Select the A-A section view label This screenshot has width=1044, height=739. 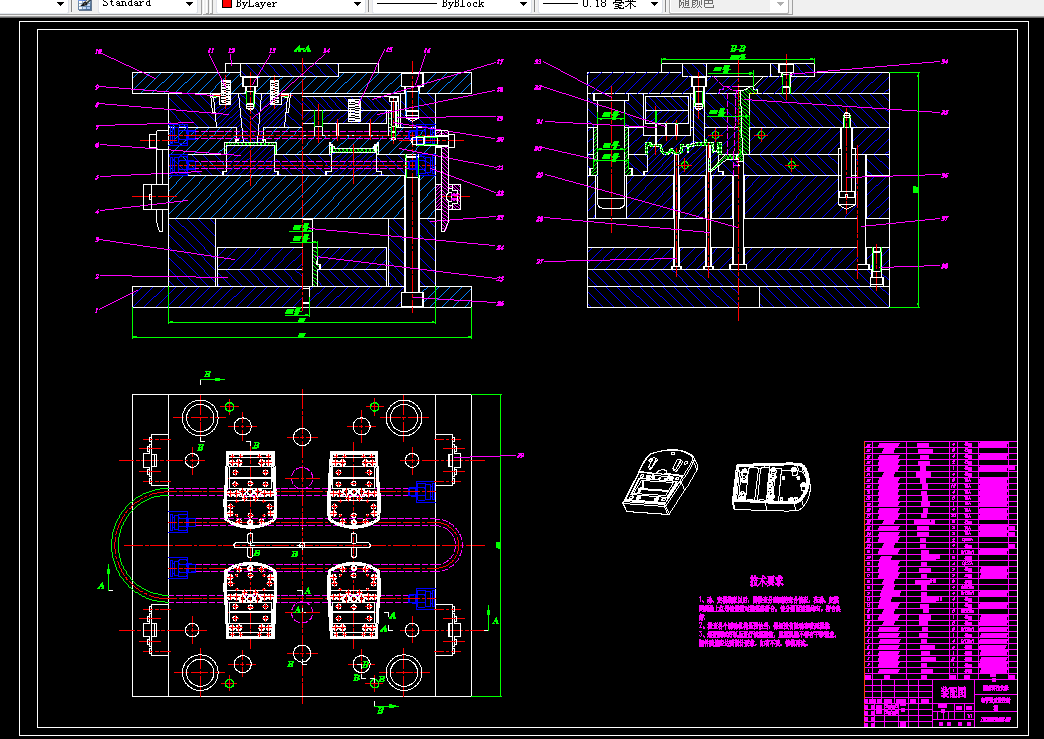click(x=303, y=49)
